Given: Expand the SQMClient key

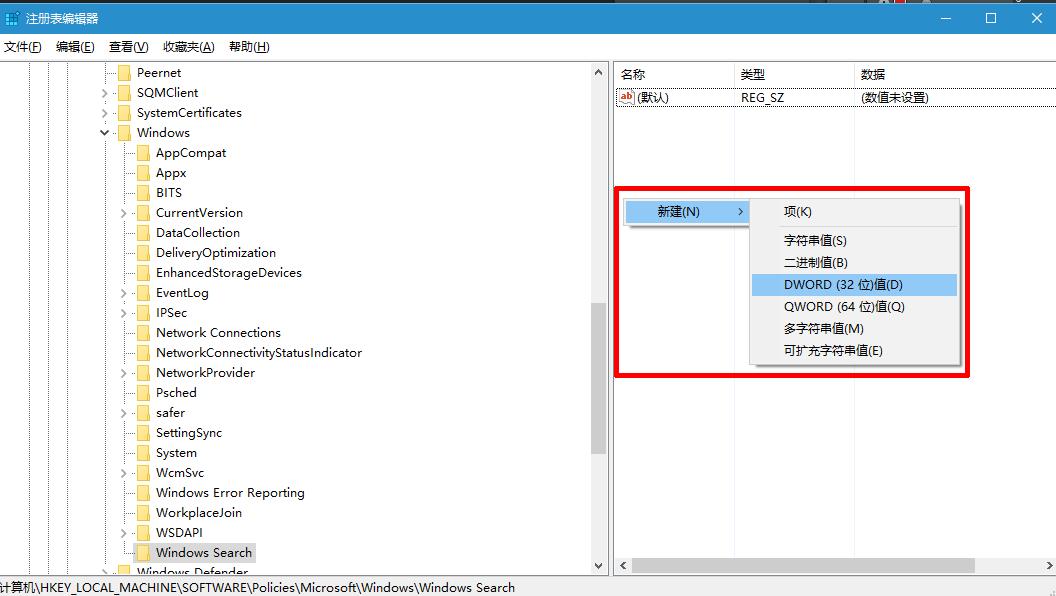Looking at the screenshot, I should pos(105,93).
